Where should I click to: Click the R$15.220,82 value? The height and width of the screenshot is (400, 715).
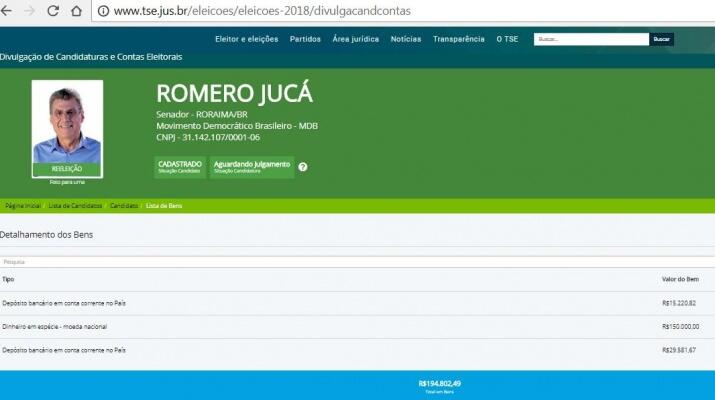click(679, 303)
